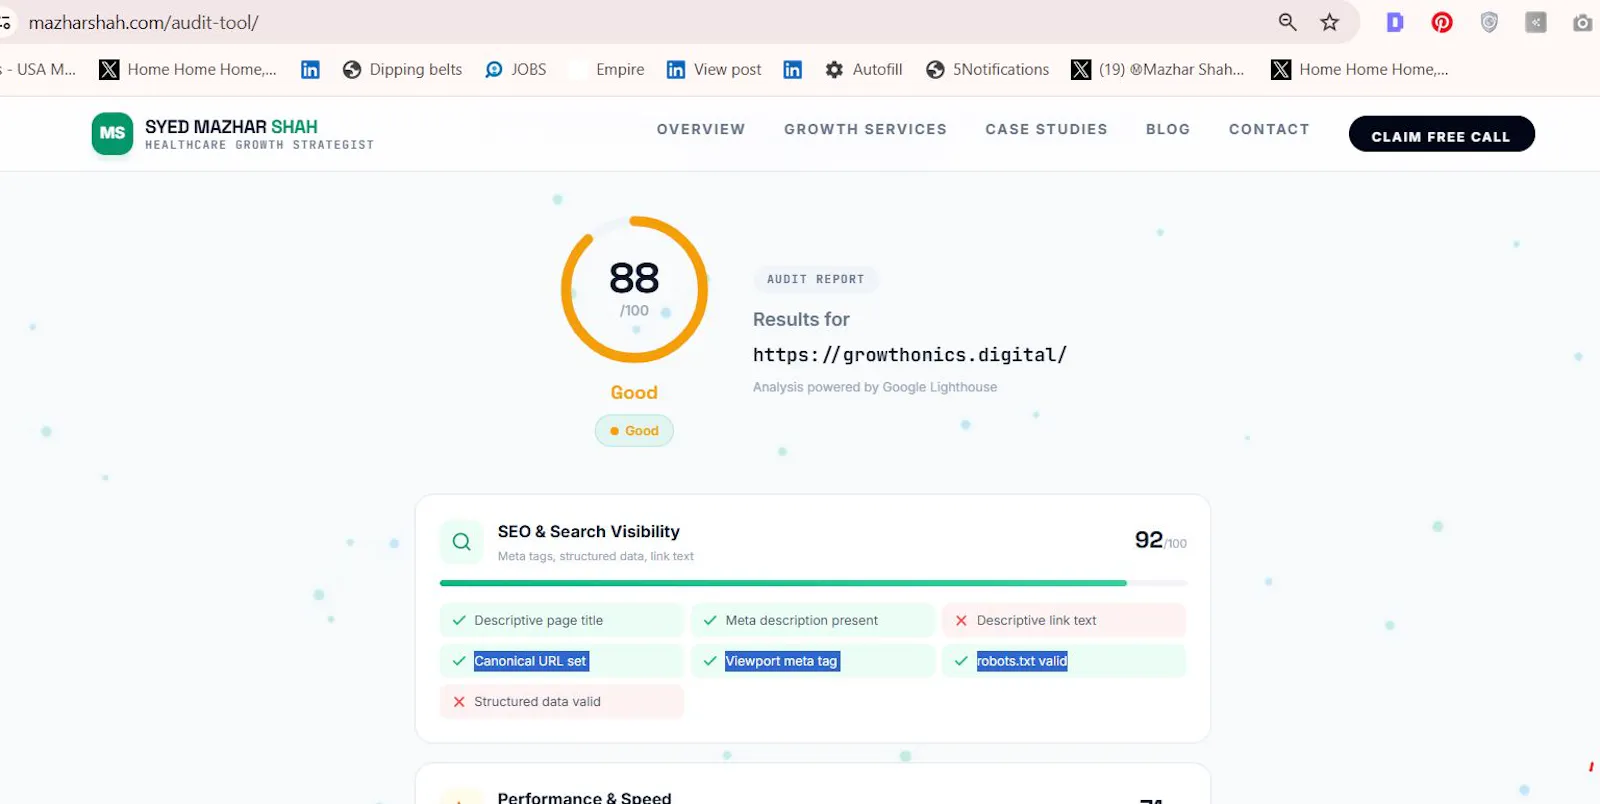Click the Claim Free Call button

tap(1441, 134)
